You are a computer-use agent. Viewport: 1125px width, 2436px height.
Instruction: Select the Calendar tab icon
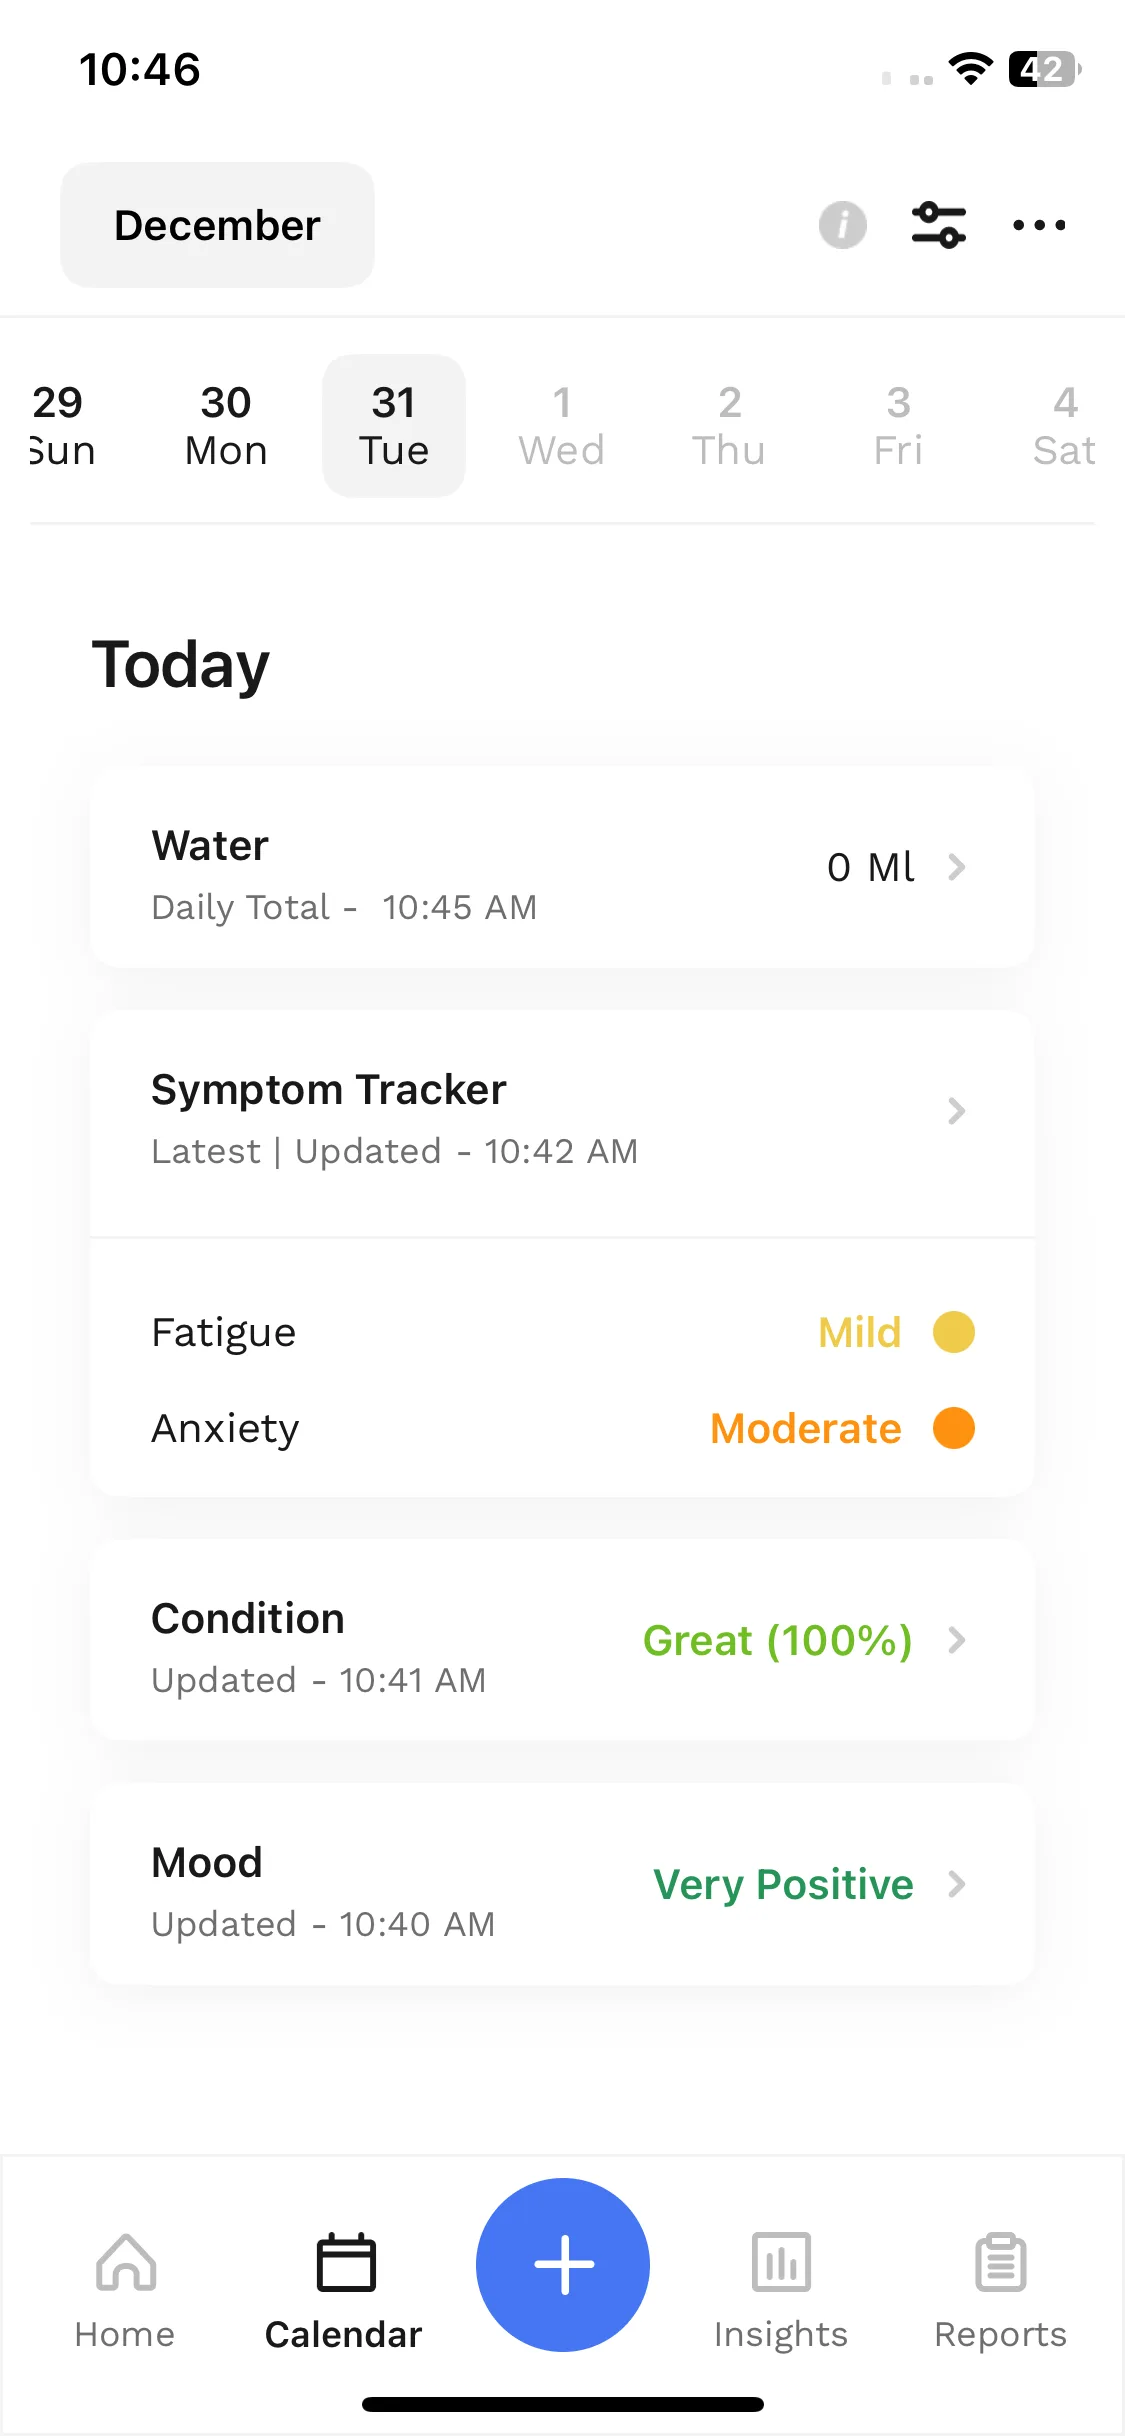pos(346,2262)
